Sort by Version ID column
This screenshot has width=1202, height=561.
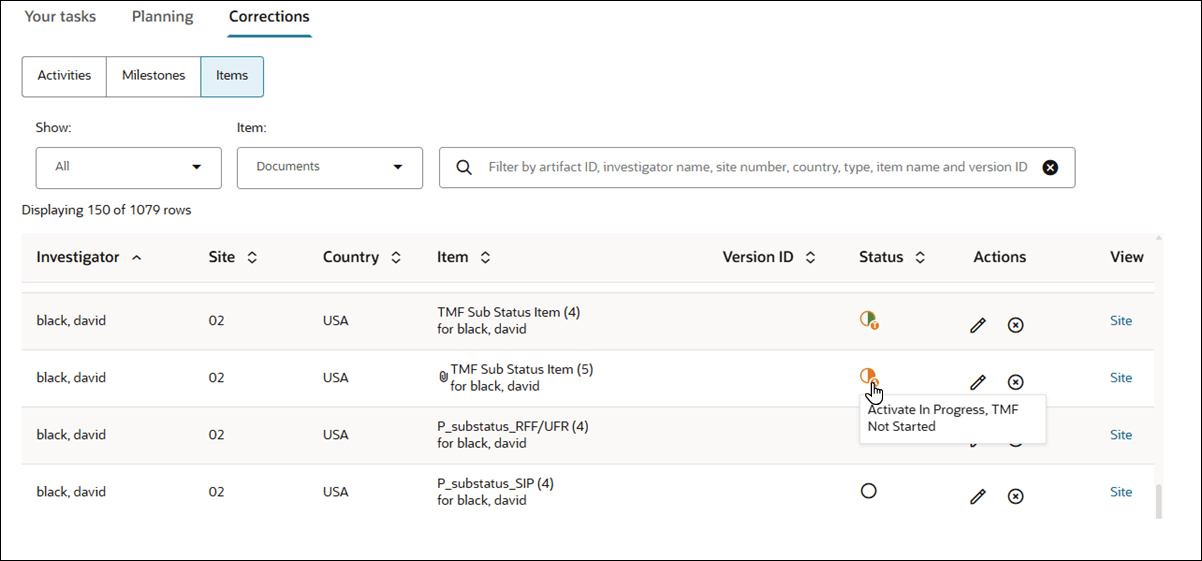(x=811, y=257)
